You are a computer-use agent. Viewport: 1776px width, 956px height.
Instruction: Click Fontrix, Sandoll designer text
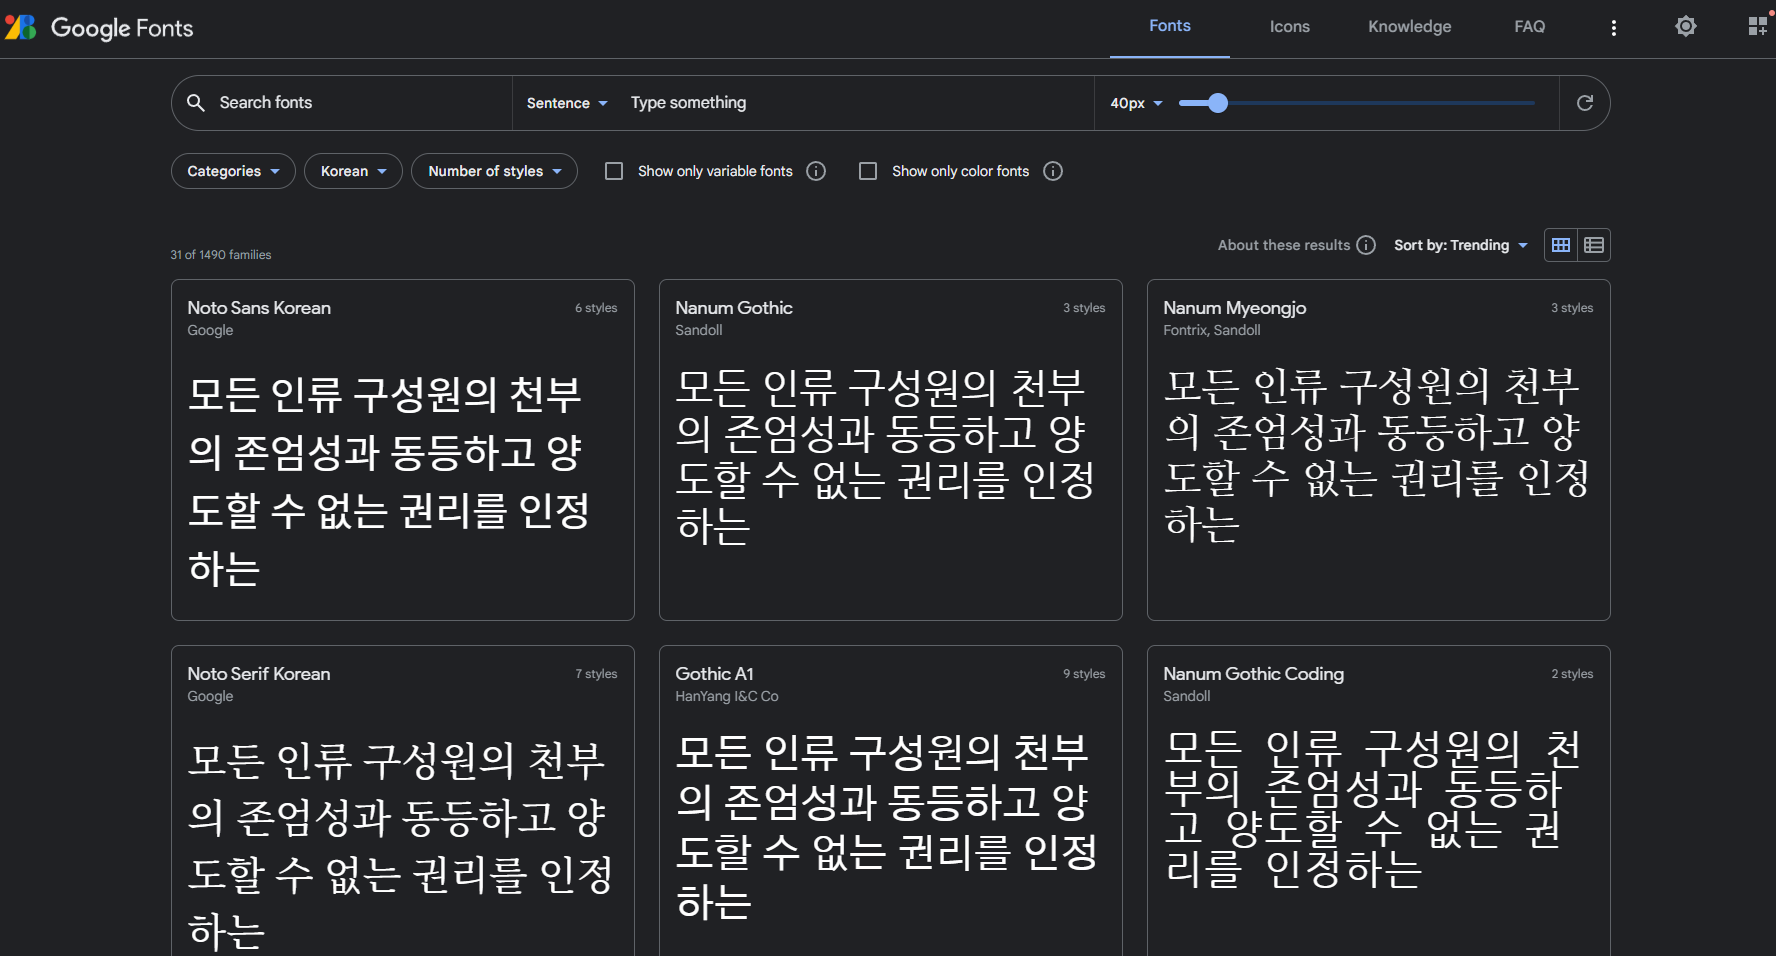point(1212,330)
